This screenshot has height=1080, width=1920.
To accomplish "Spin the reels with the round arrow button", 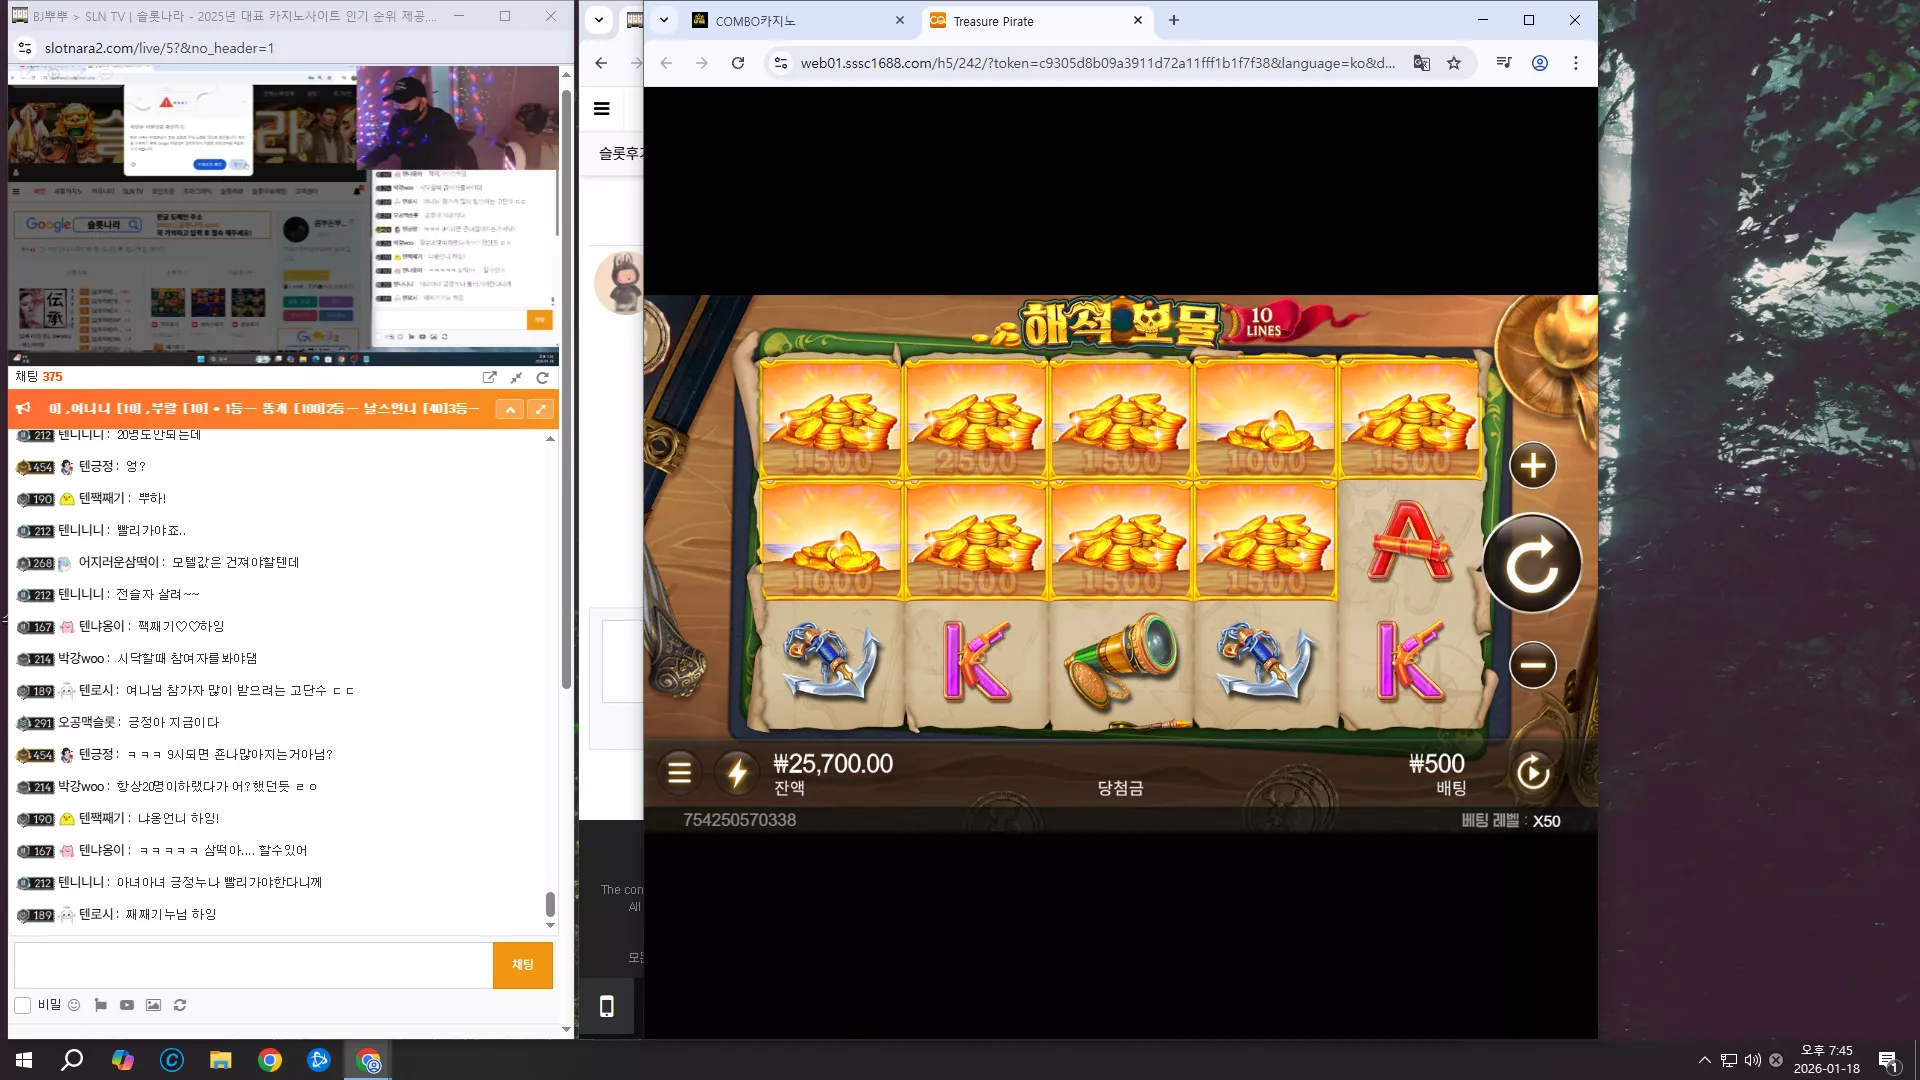I will point(1531,564).
